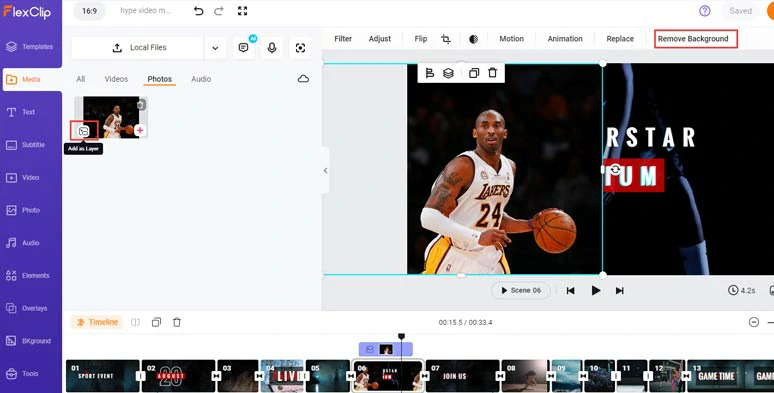The width and height of the screenshot is (774, 393).
Task: Zoom out timeline with minus icon
Action: pyautogui.click(x=754, y=322)
